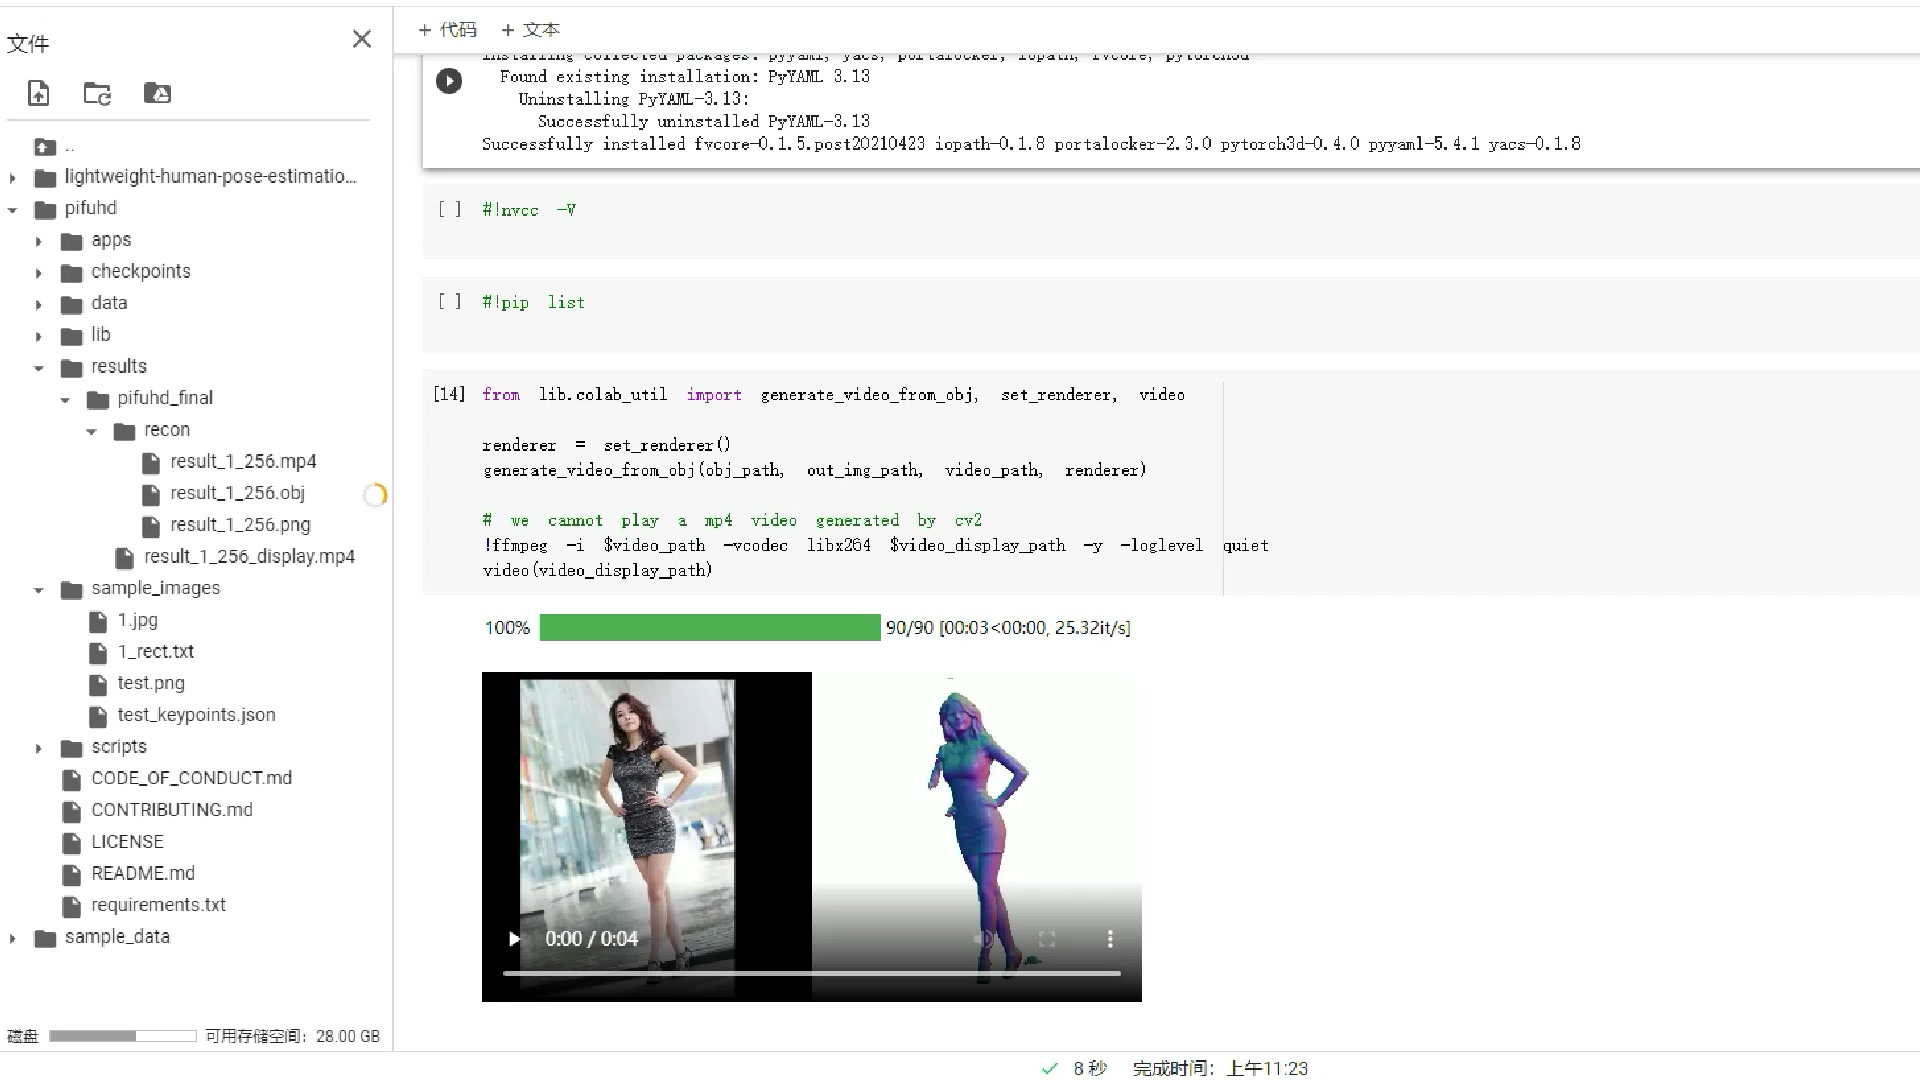Click the mount Google Drive icon
The image size is (1920, 1080).
[157, 93]
